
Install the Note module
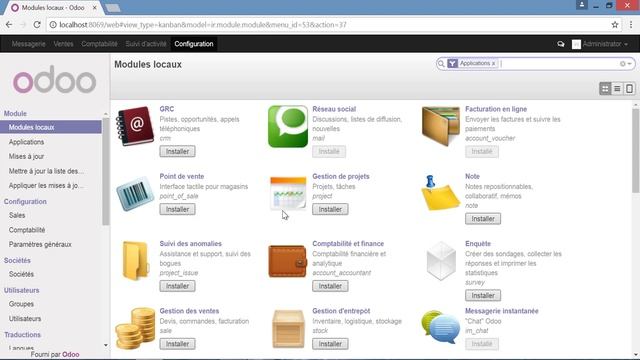pos(483,219)
